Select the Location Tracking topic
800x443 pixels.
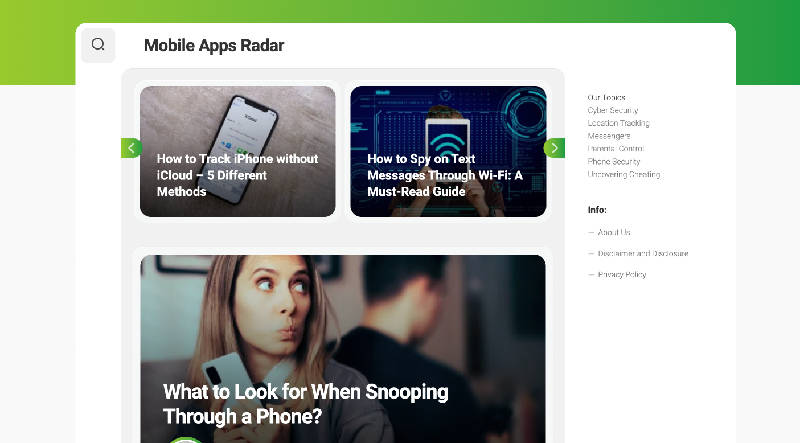[x=618, y=123]
